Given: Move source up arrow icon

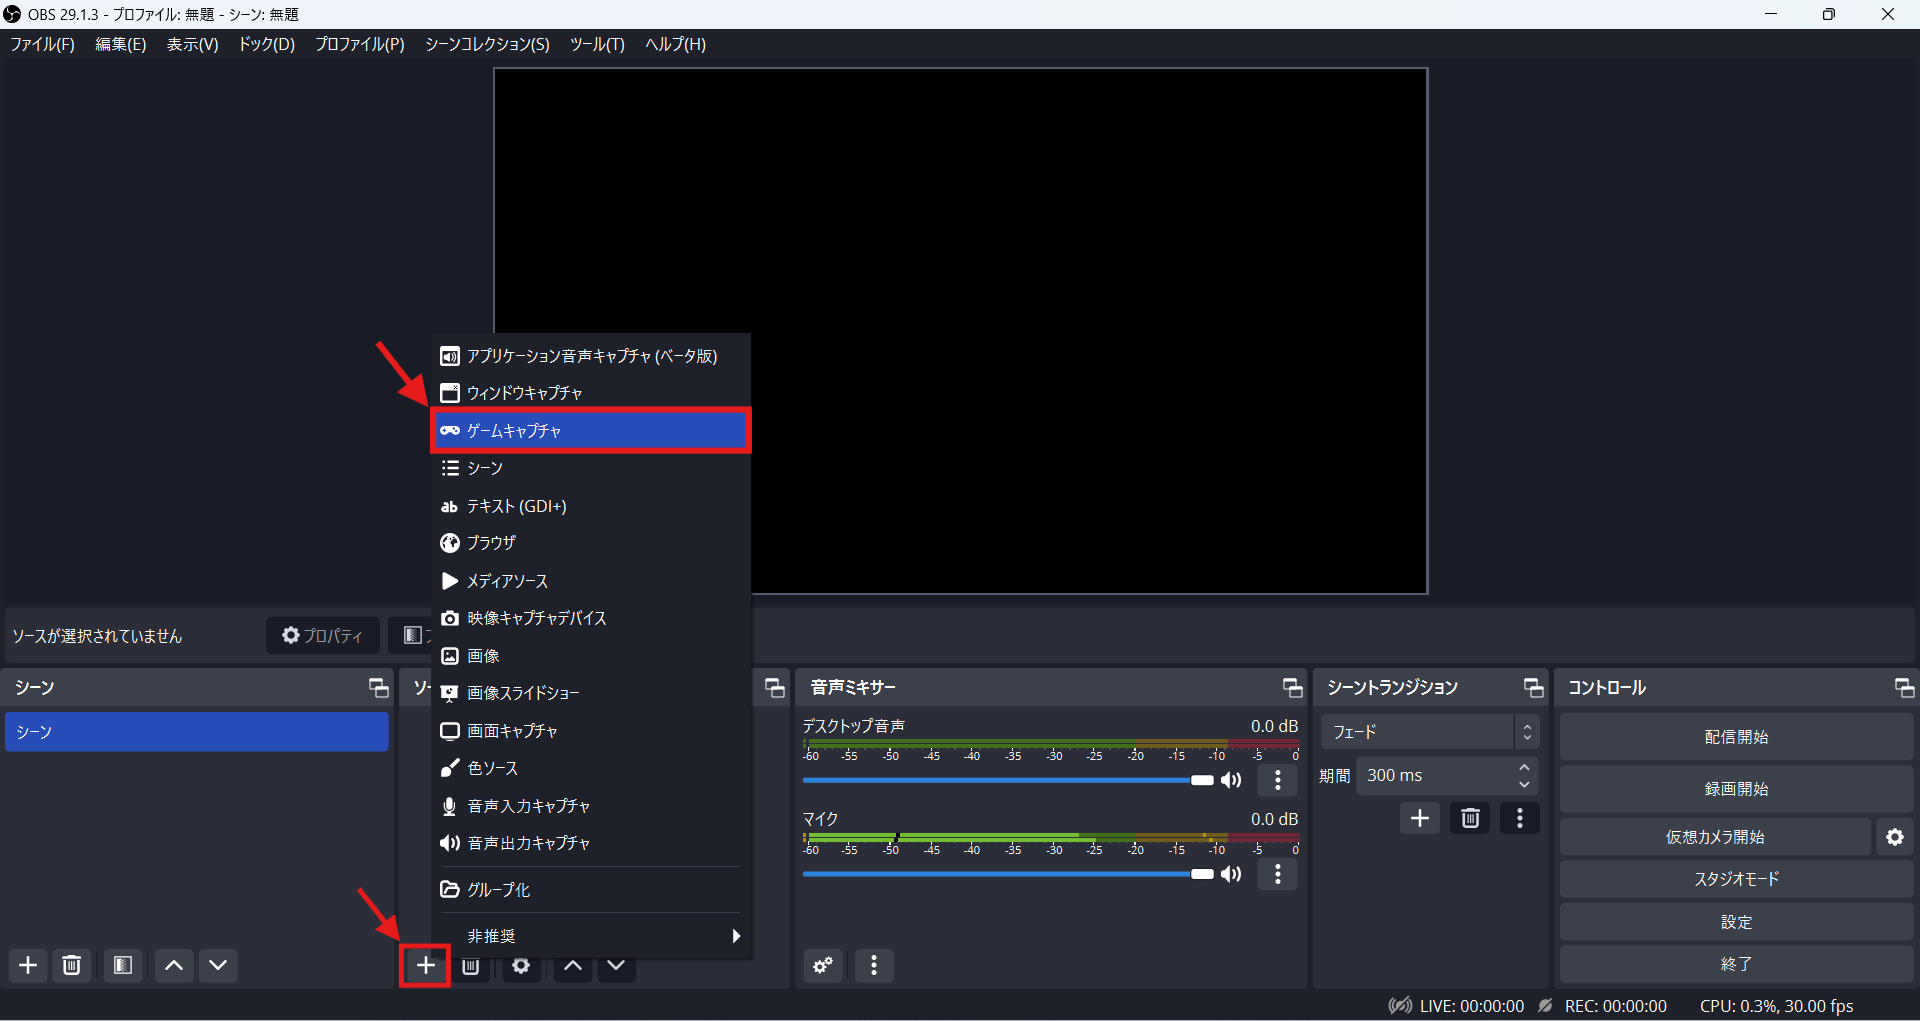Looking at the screenshot, I should tap(573, 967).
